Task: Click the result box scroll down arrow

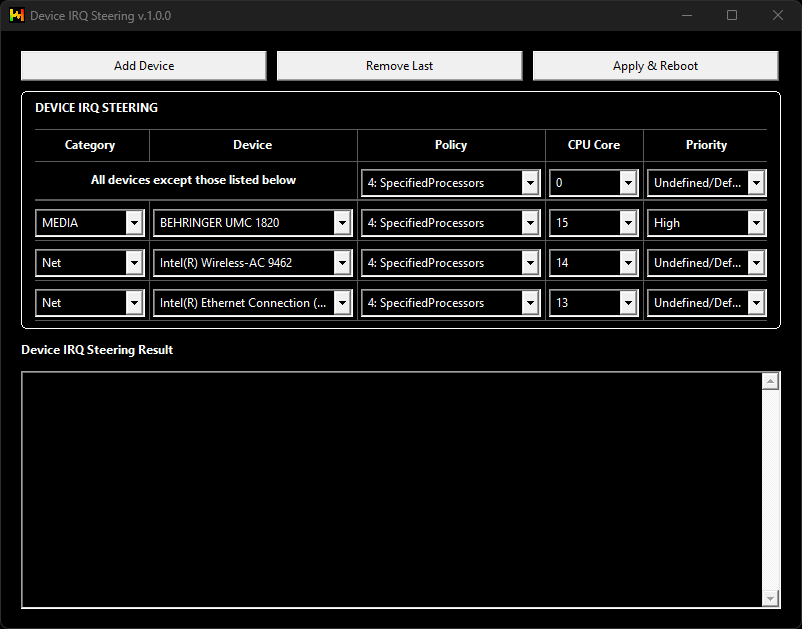Action: tap(770, 598)
